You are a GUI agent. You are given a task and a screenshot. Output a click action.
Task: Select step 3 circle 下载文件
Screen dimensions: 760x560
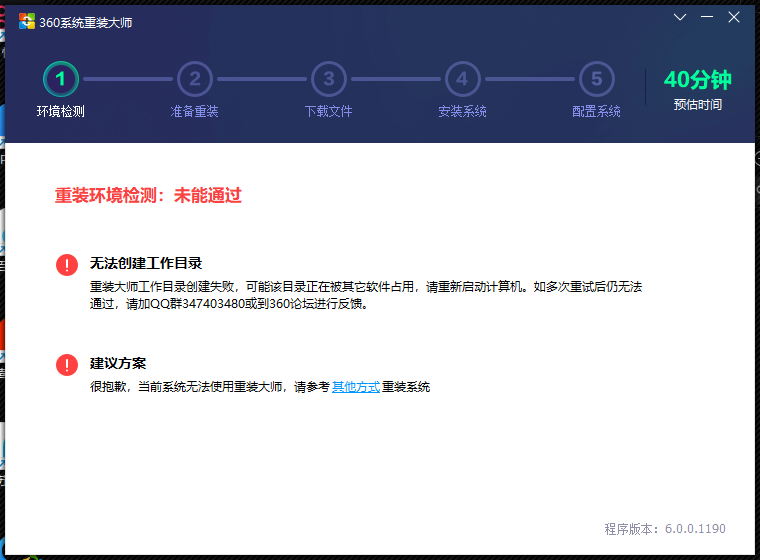(x=329, y=79)
